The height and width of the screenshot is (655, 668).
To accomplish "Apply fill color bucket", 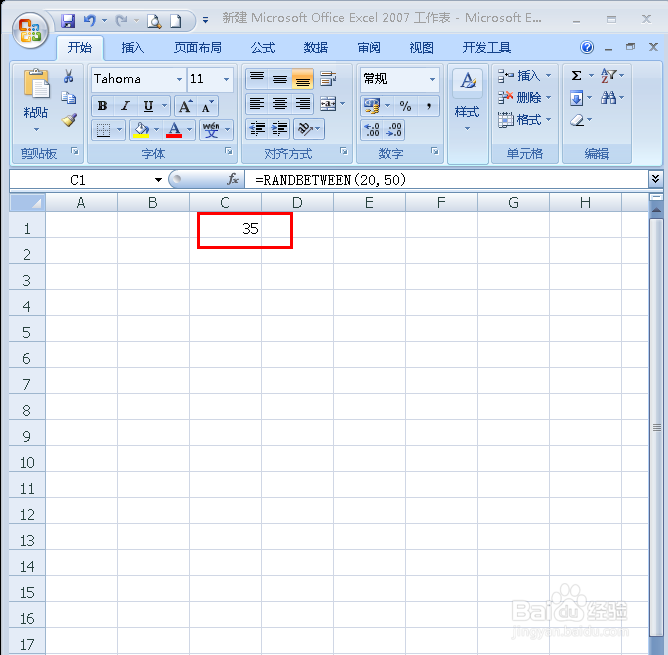I will pyautogui.click(x=141, y=130).
